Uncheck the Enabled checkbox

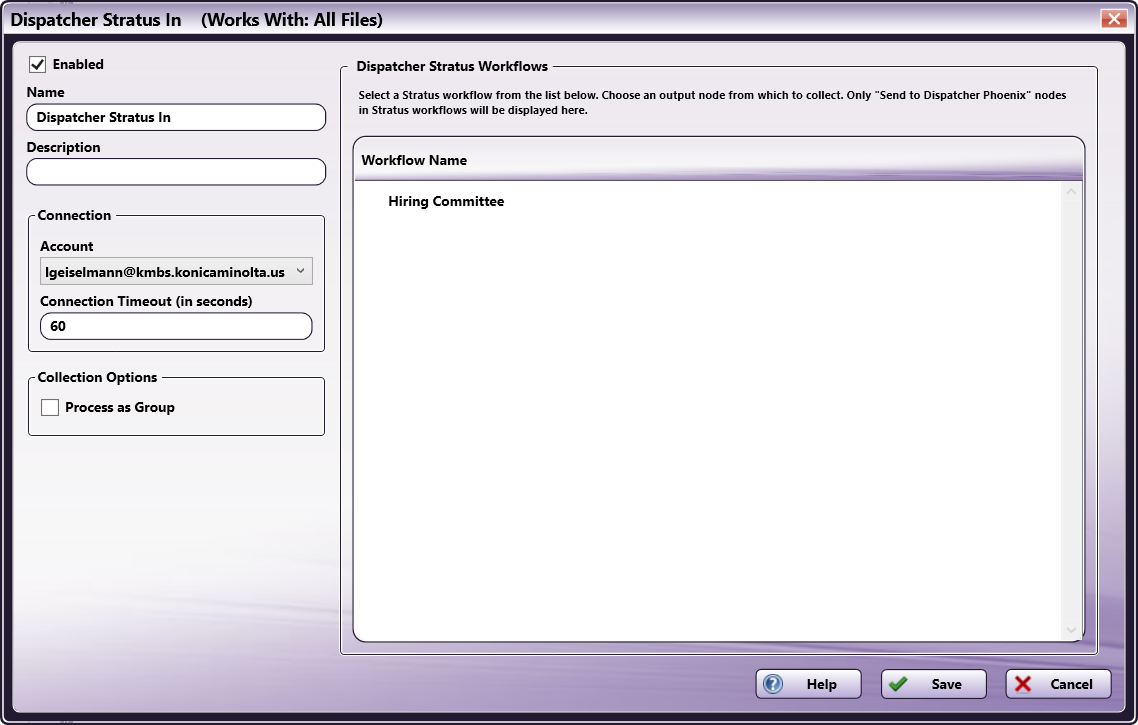coord(38,65)
